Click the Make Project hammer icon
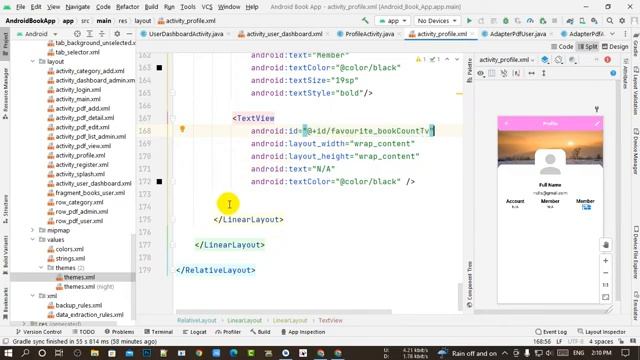 coord(365,21)
